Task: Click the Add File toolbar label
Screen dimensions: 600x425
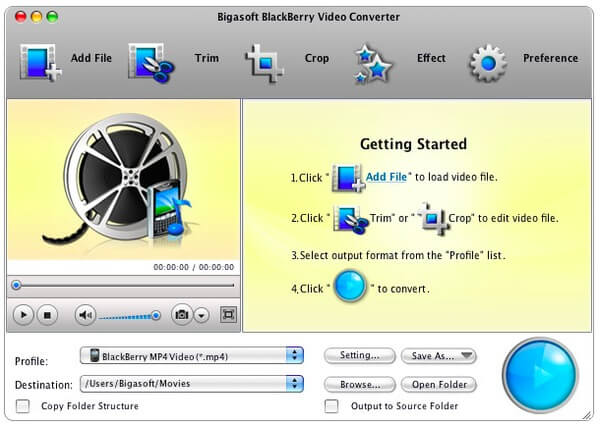Action: coord(91,58)
